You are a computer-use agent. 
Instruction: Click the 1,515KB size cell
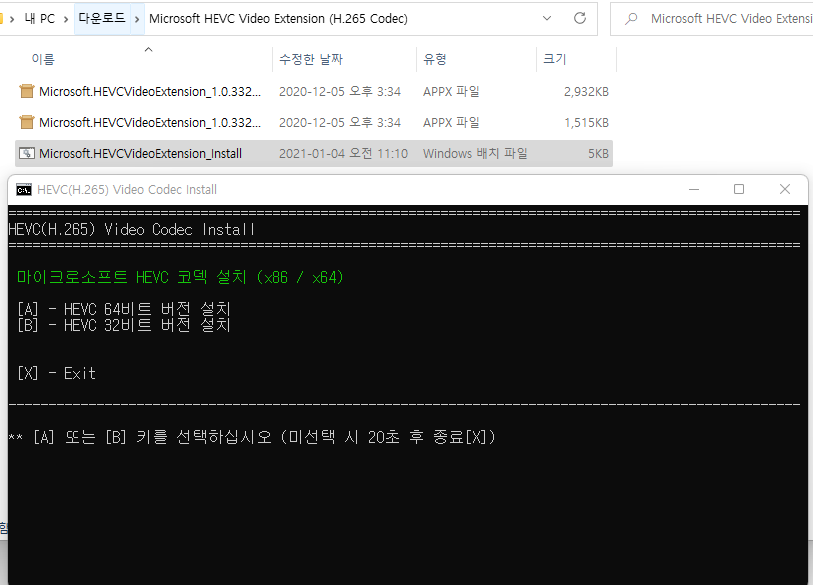click(586, 123)
